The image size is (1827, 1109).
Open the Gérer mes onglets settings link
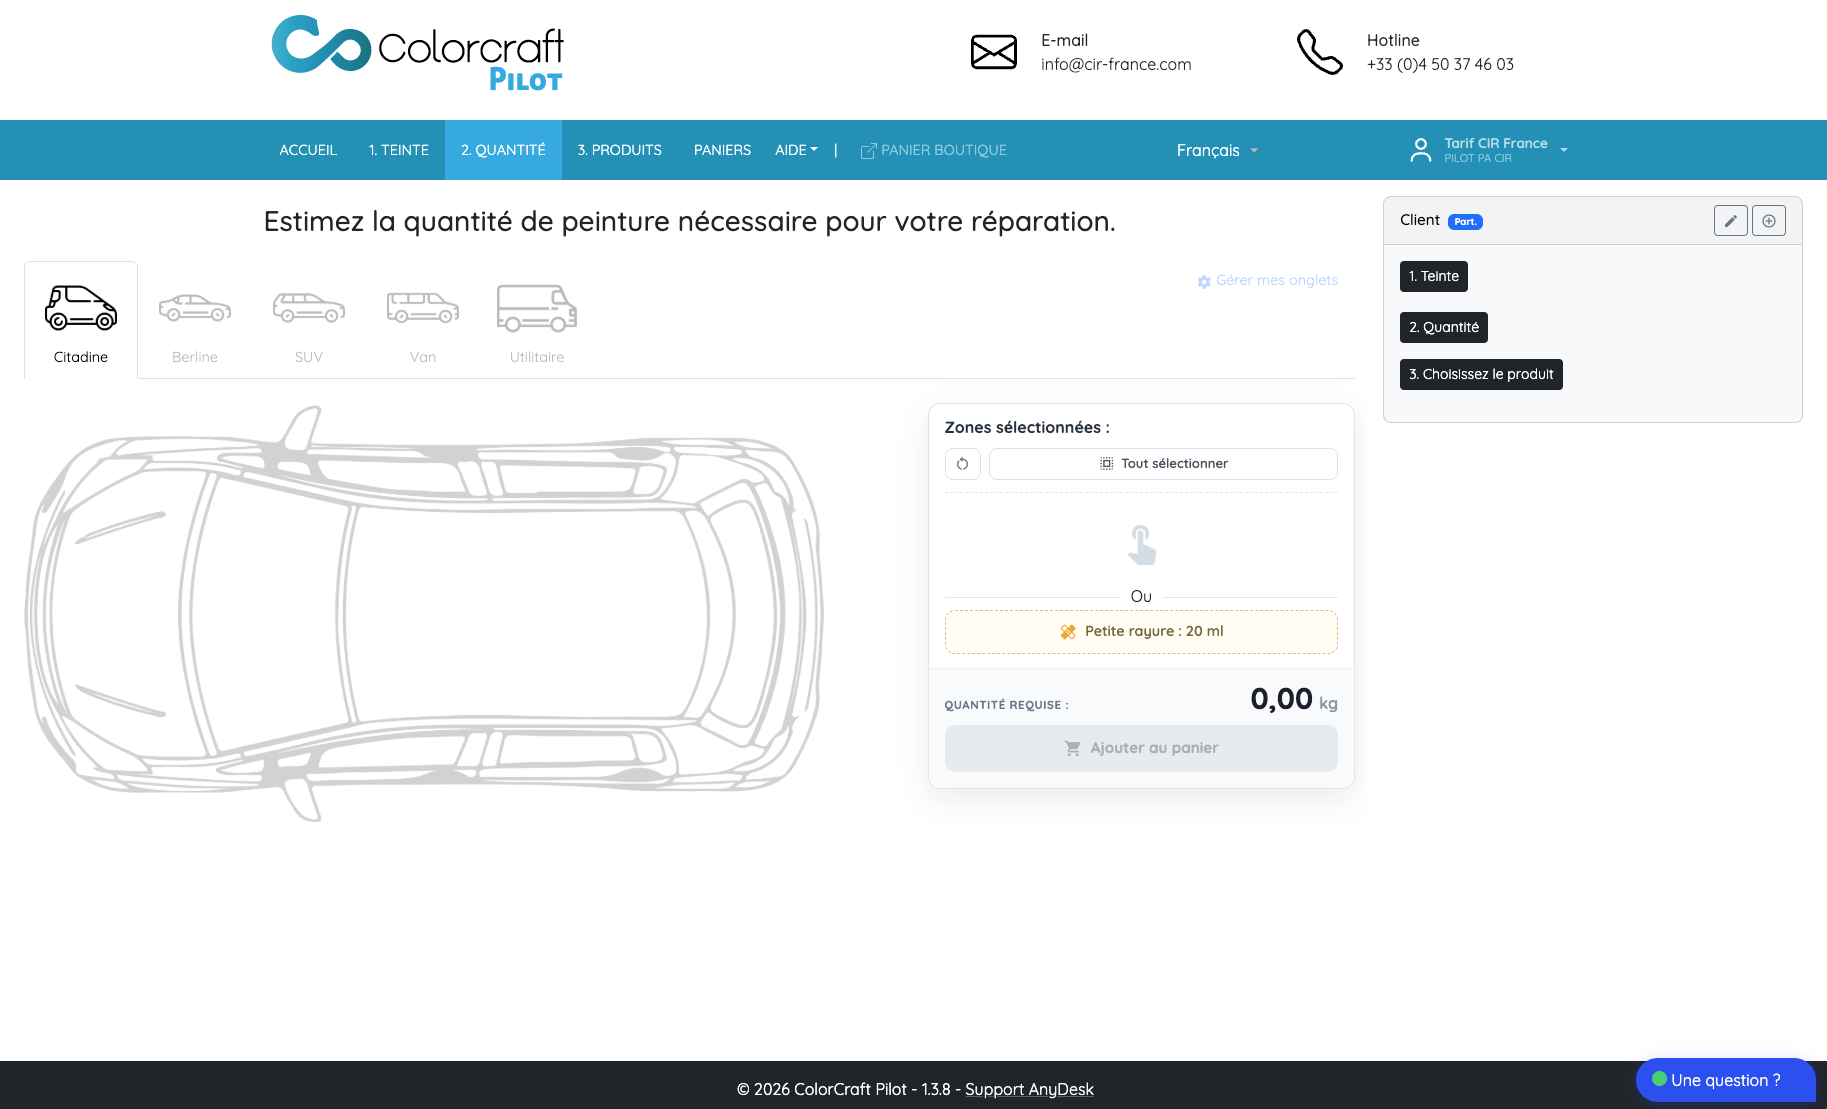tap(1268, 281)
